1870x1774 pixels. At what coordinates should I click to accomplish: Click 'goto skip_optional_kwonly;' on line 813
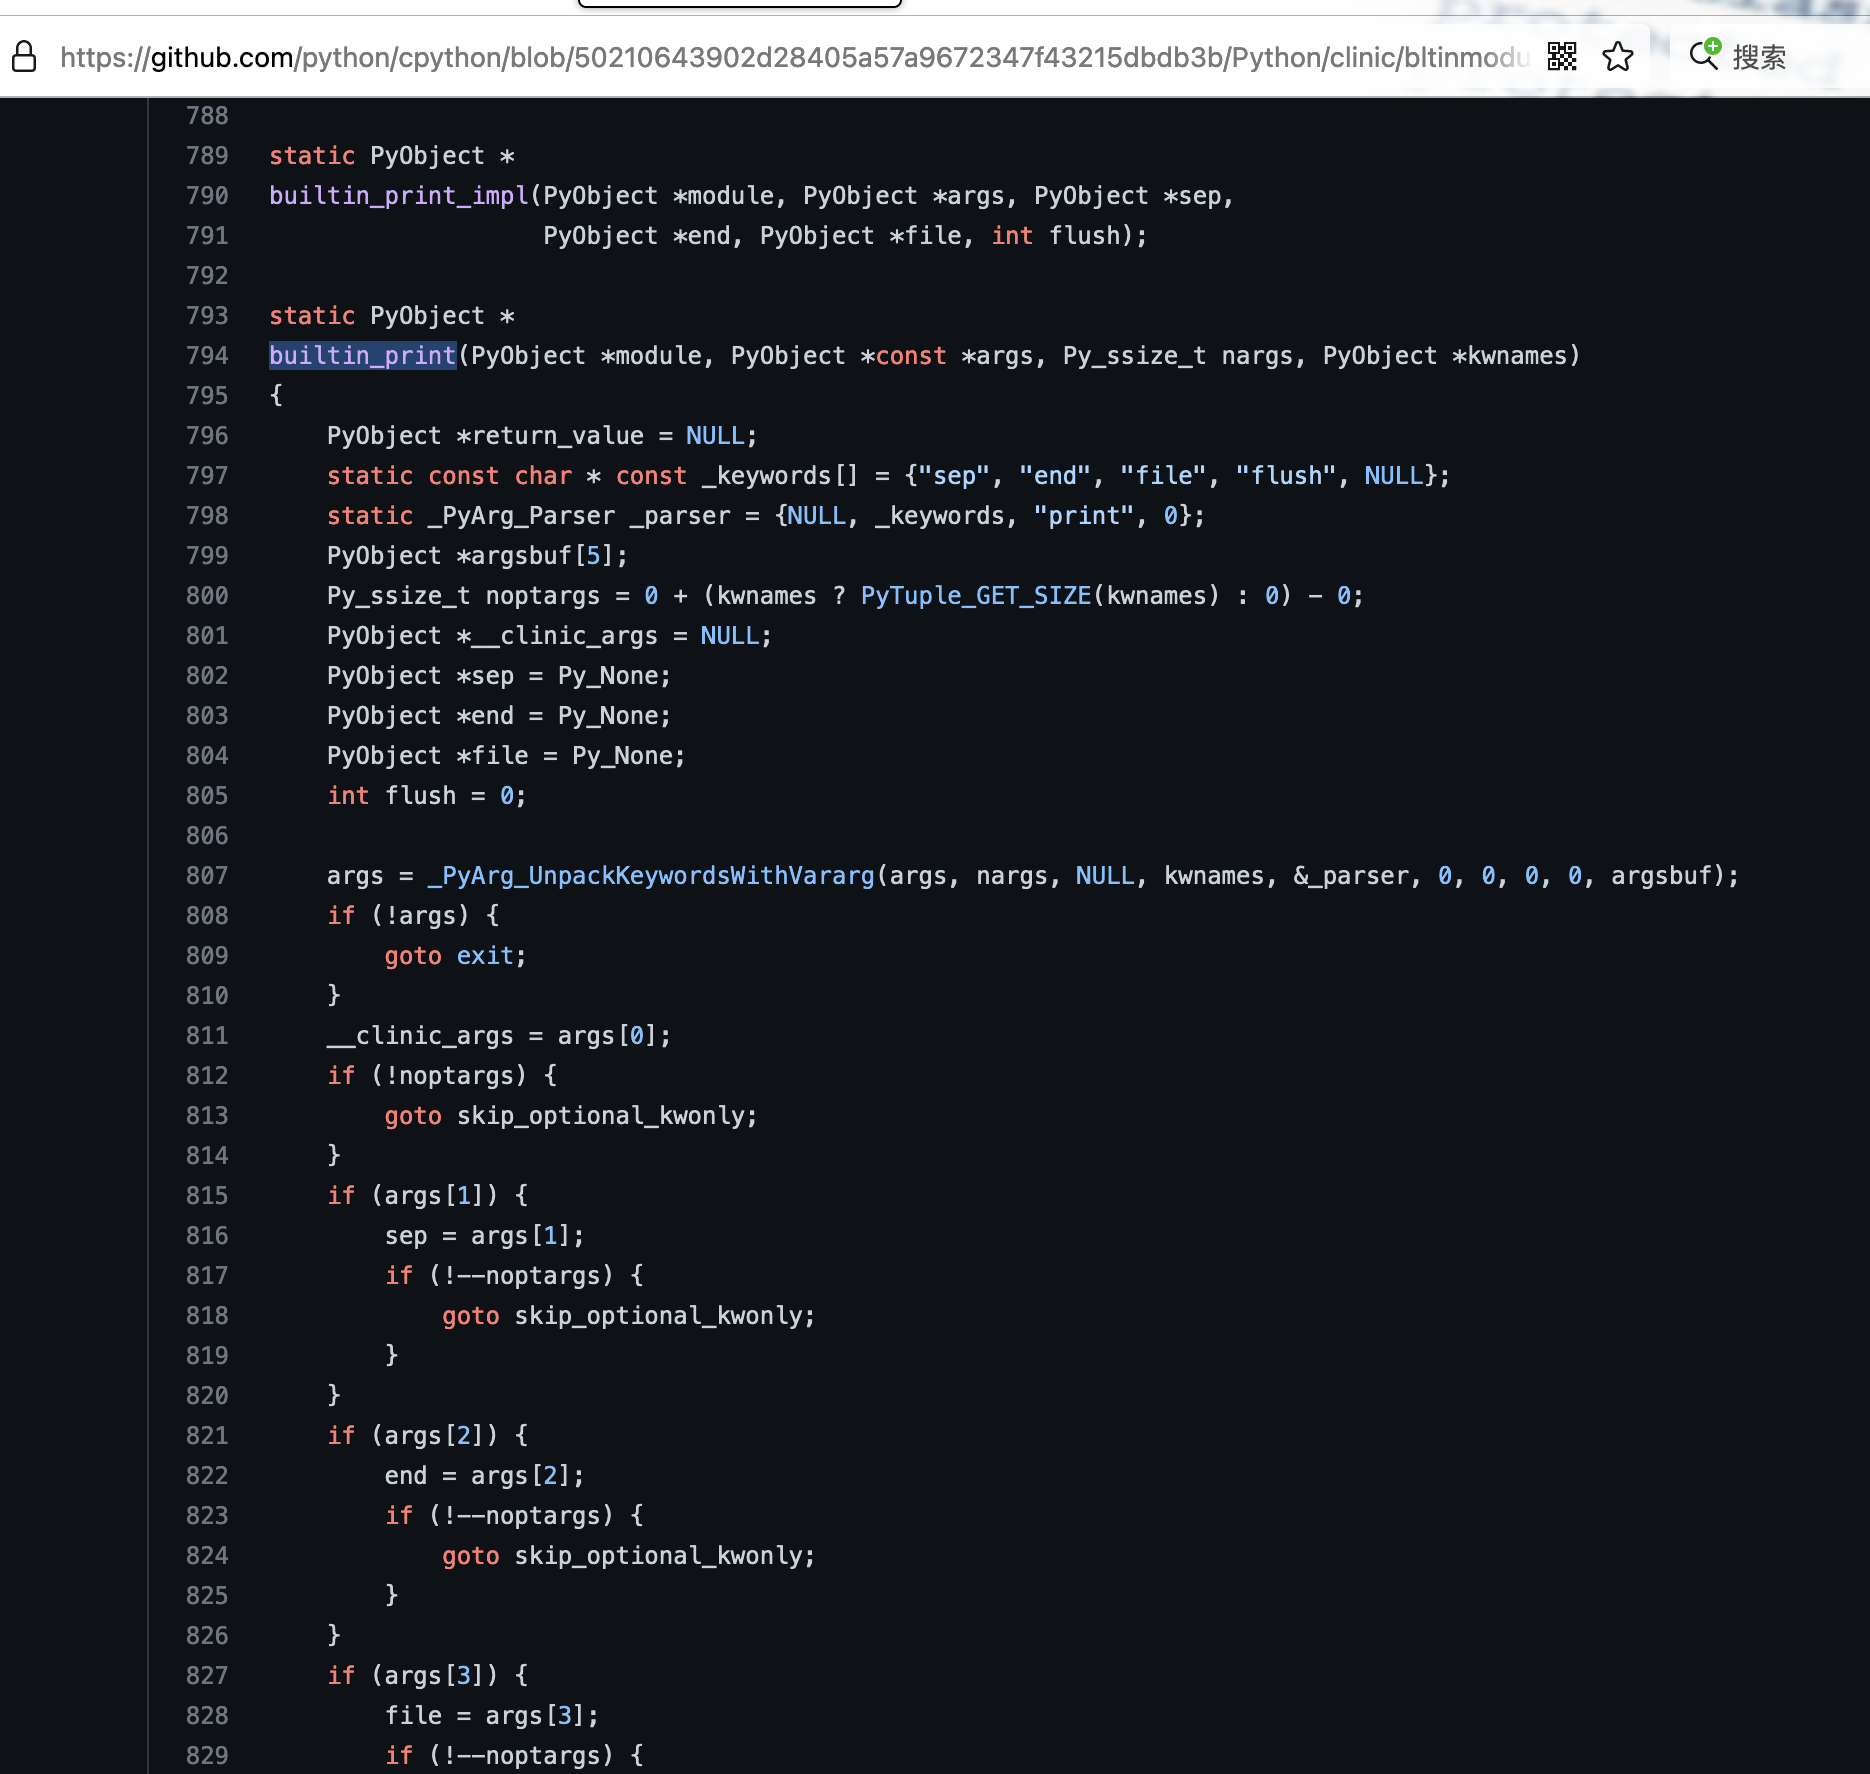(x=571, y=1116)
